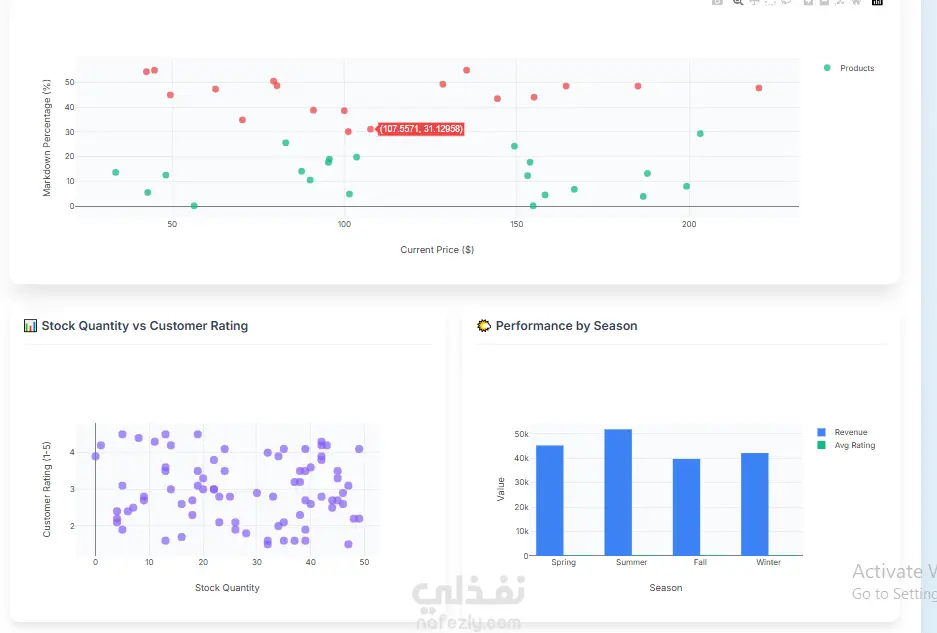The height and width of the screenshot is (633, 937).
Task: Click the bar chart icon beside Stock Quantity title
Action: click(x=30, y=326)
